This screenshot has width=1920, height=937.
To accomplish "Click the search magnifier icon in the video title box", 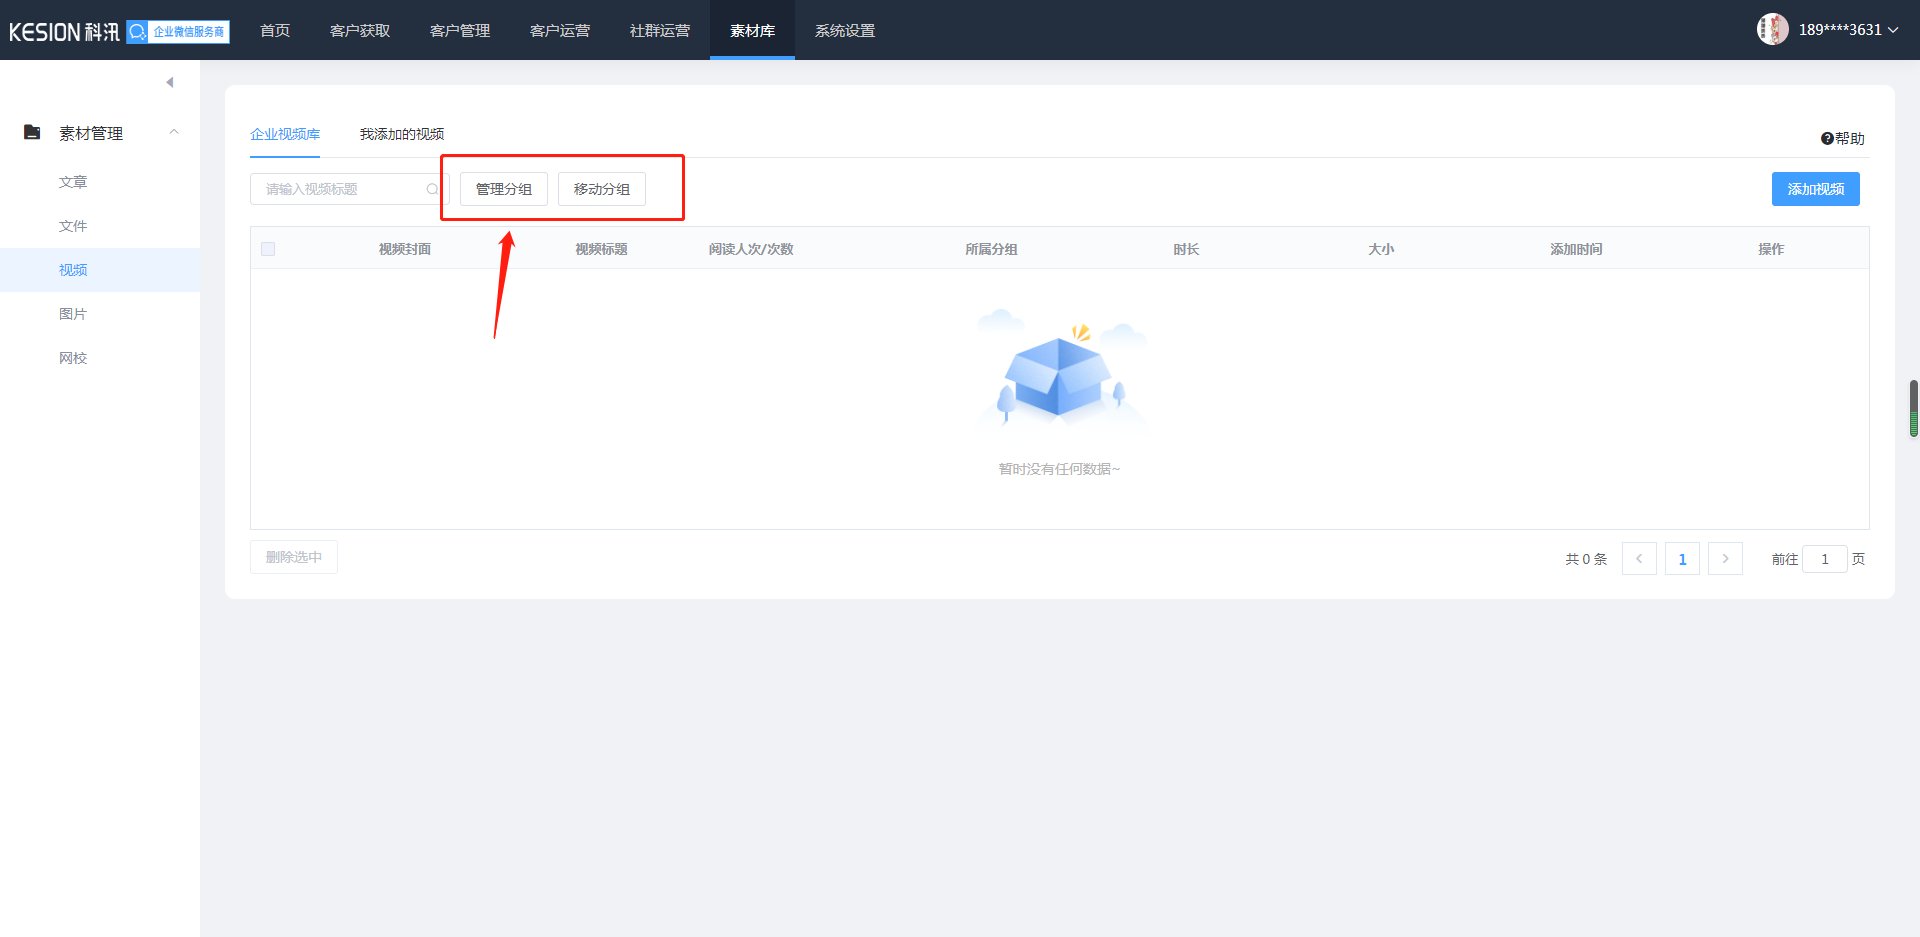I will pos(432,189).
